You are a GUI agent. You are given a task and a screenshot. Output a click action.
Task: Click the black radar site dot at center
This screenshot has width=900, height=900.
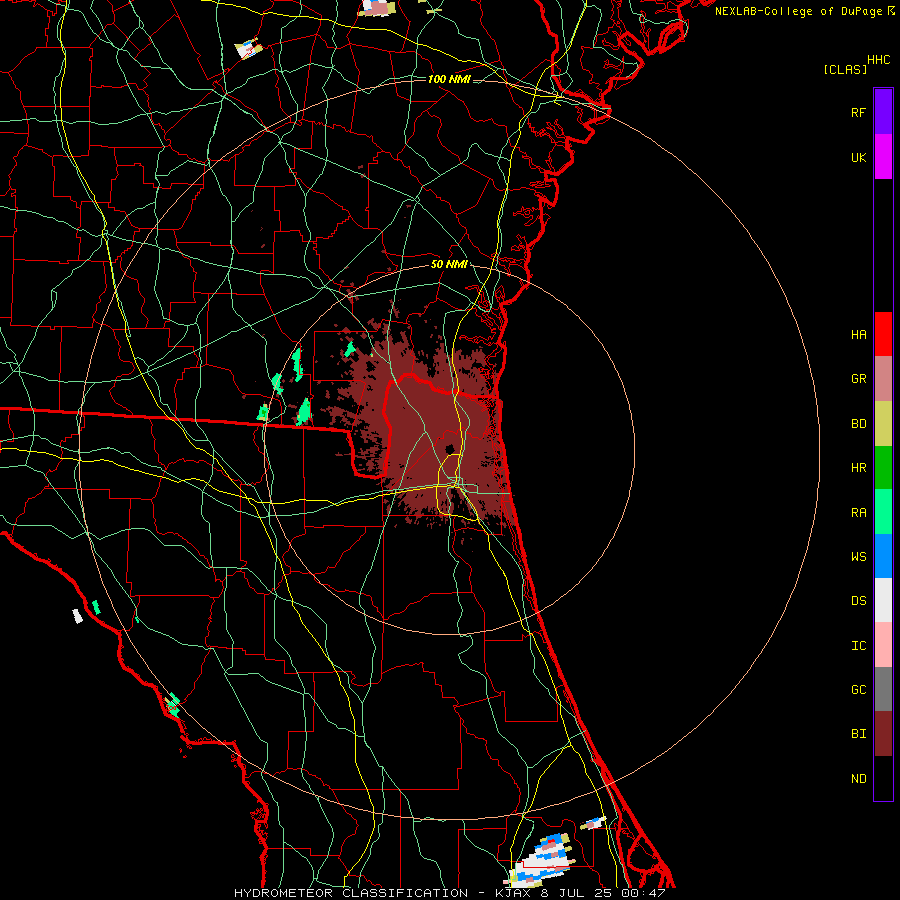[450, 449]
